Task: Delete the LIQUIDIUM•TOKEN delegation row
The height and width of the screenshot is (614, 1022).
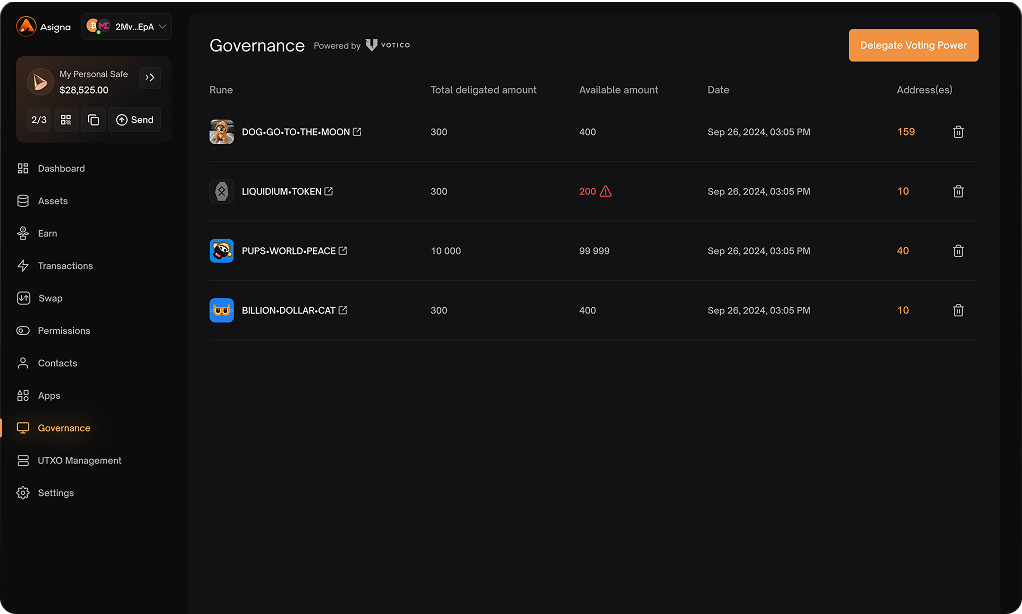Action: pos(958,191)
